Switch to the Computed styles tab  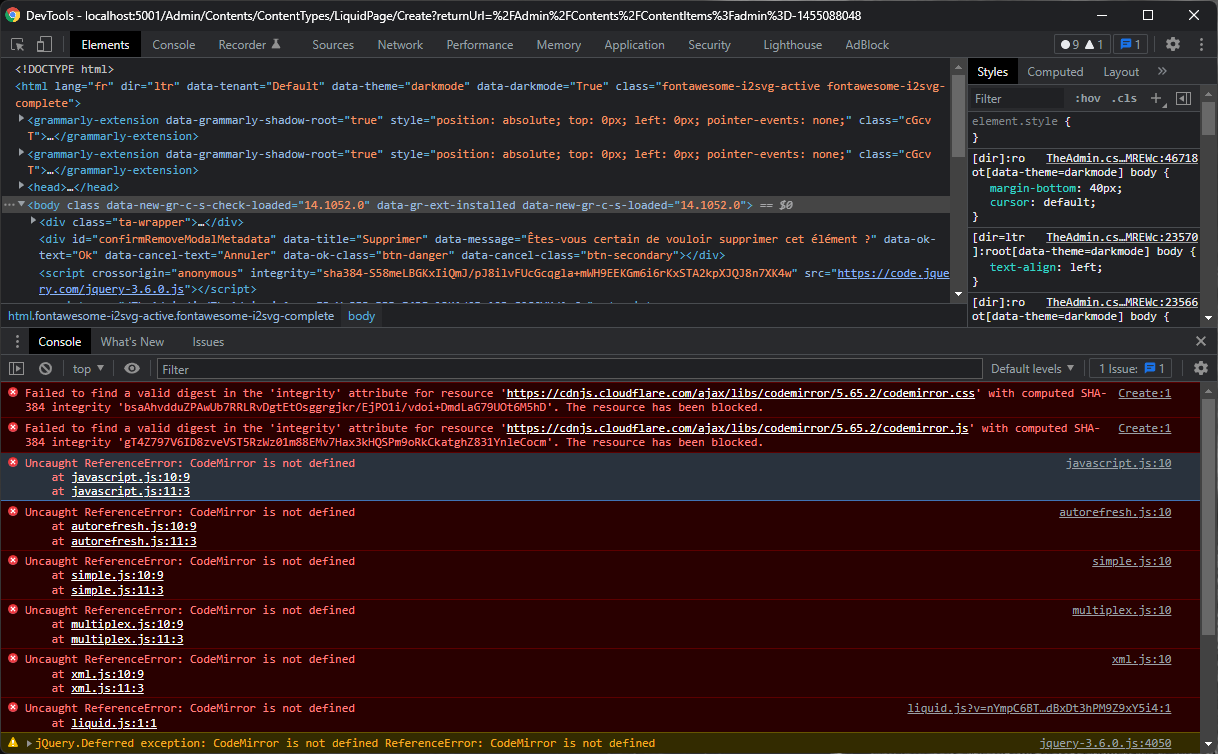(1055, 71)
